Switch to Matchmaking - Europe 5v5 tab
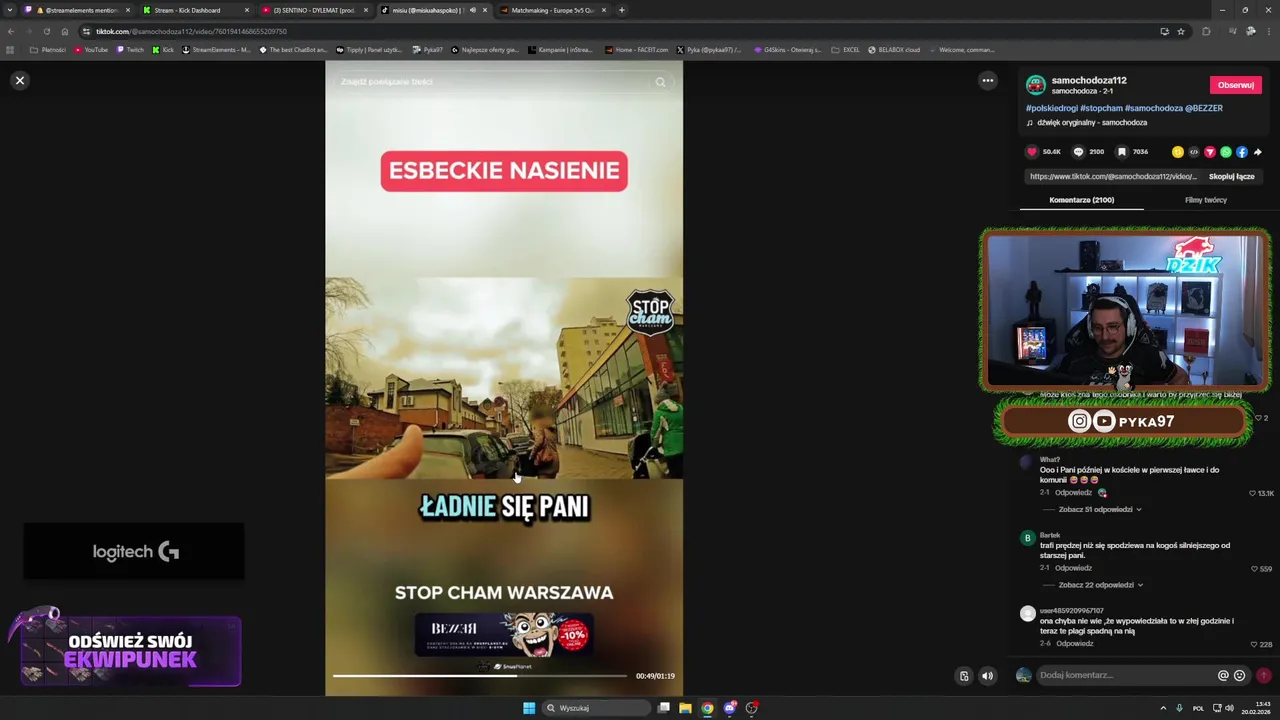Screen dimensions: 1280x720 (553, 10)
